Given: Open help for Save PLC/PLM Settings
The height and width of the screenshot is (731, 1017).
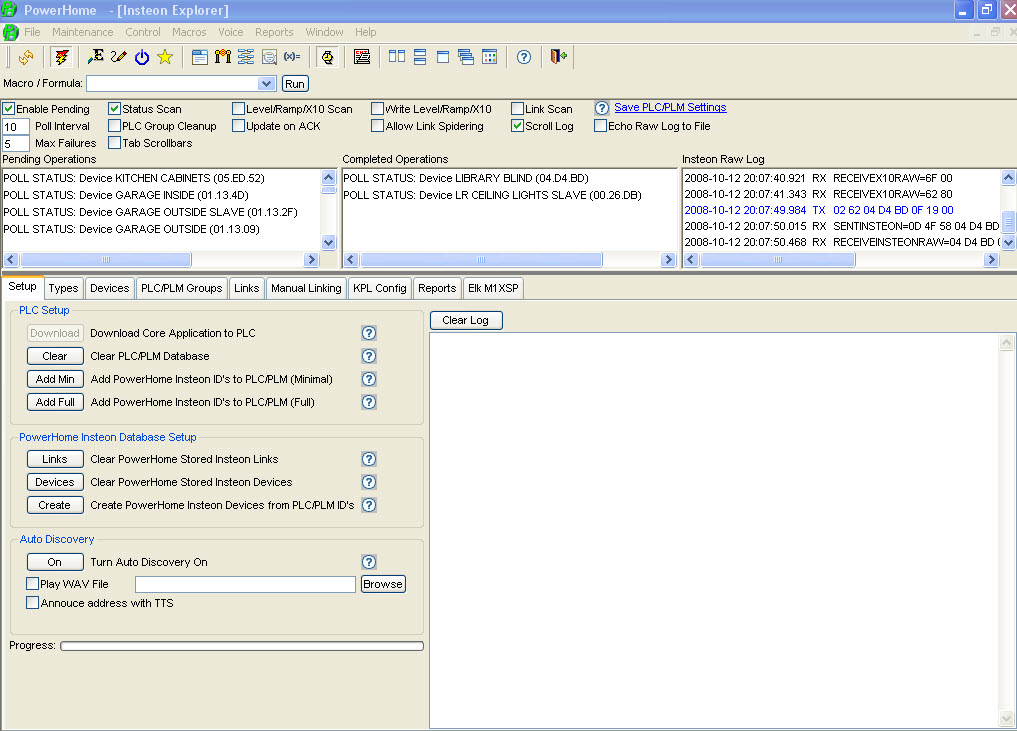Looking at the screenshot, I should tap(602, 108).
